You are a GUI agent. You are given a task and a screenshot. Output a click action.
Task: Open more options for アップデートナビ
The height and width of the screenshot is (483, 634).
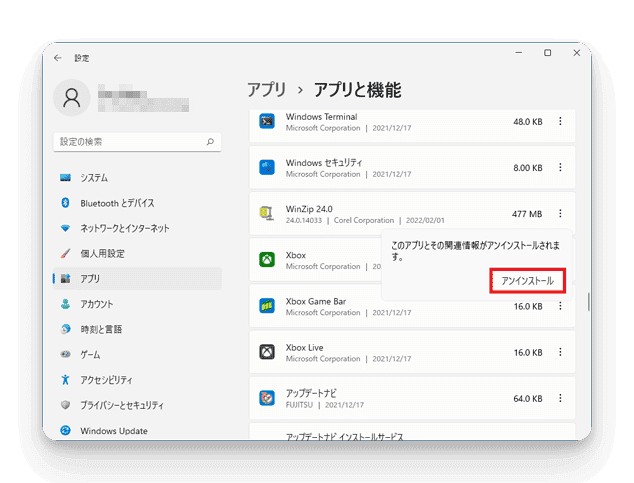pyautogui.click(x=560, y=398)
